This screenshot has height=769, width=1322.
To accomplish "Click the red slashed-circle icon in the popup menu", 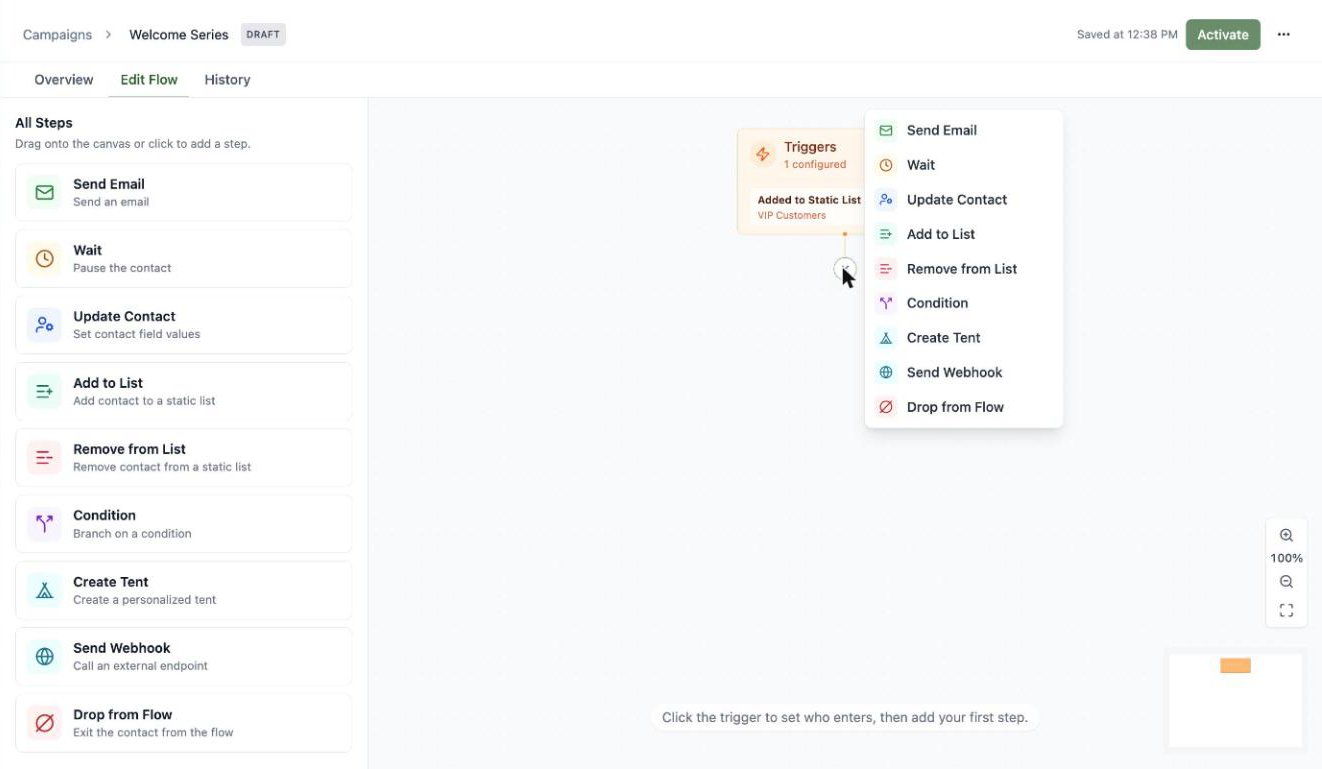I will click(886, 407).
